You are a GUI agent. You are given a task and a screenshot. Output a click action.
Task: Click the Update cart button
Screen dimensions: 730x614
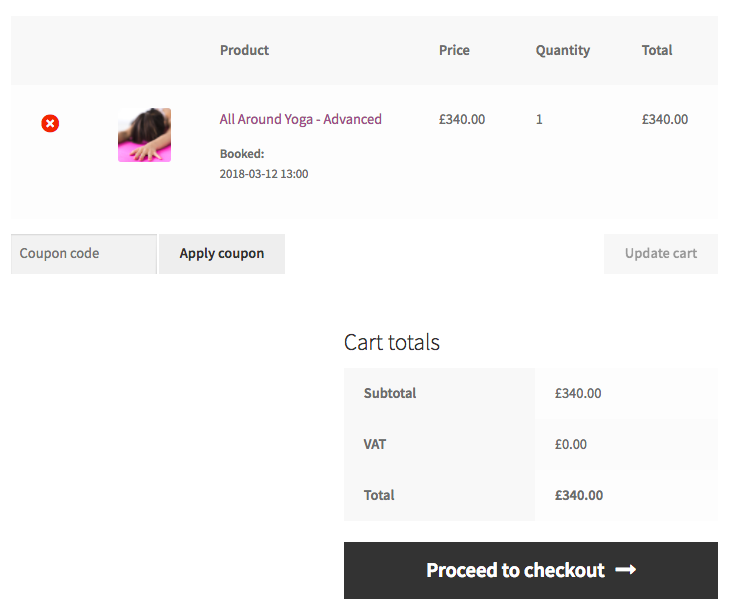[660, 254]
